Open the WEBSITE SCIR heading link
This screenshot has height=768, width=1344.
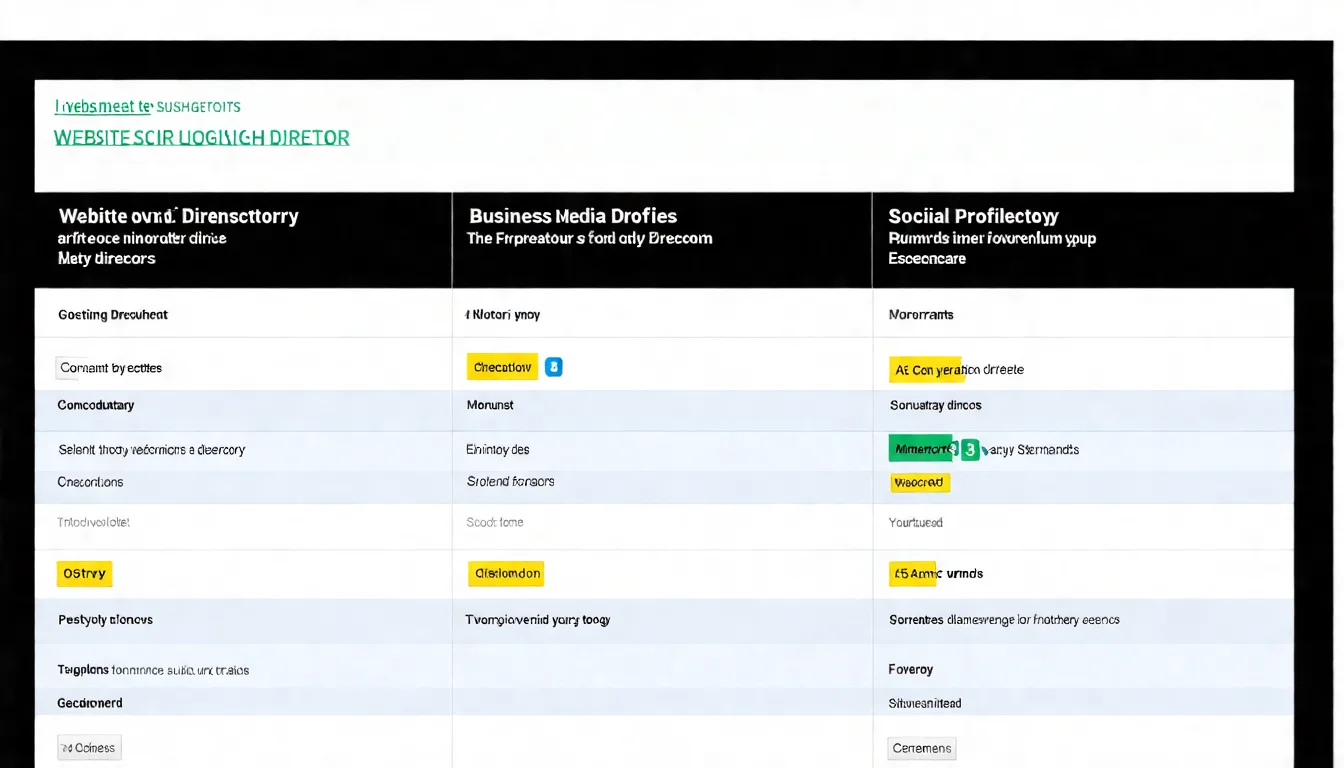click(202, 138)
